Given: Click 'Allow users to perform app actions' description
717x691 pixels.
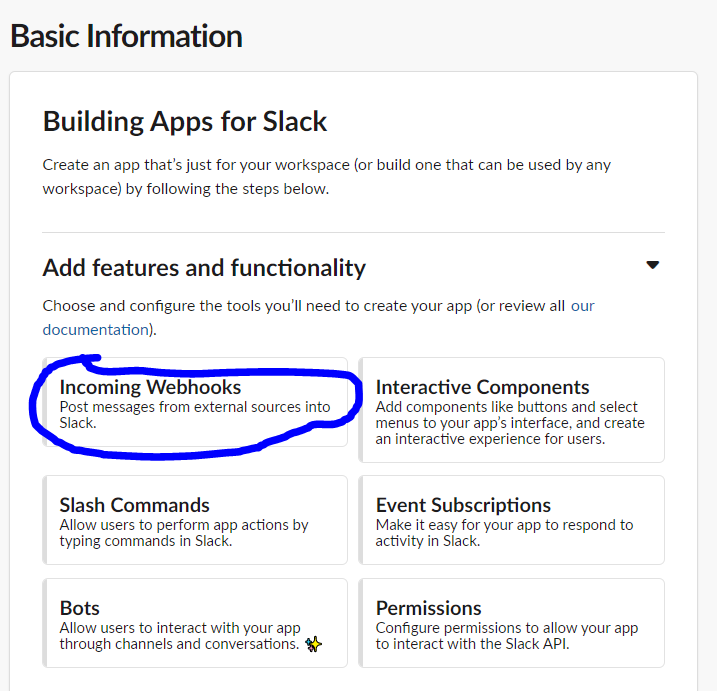Looking at the screenshot, I should tap(184, 533).
